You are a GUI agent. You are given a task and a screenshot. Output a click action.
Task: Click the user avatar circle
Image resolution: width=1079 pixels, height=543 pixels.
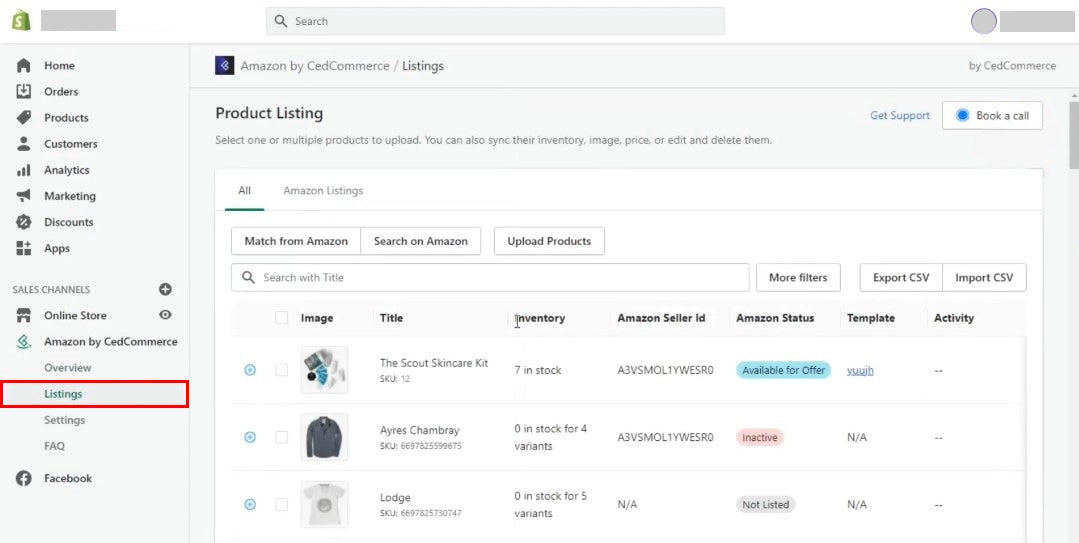coord(984,21)
